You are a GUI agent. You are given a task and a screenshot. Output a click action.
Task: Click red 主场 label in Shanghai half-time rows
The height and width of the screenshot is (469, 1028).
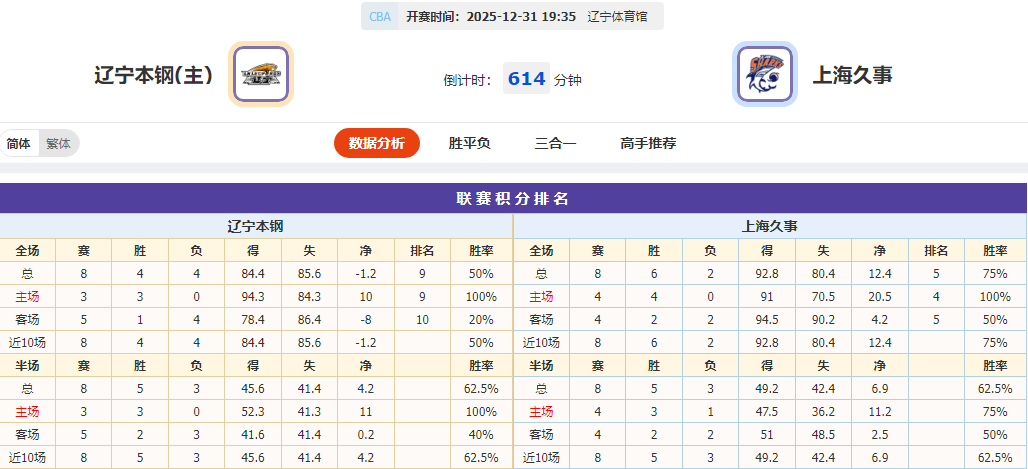click(541, 411)
